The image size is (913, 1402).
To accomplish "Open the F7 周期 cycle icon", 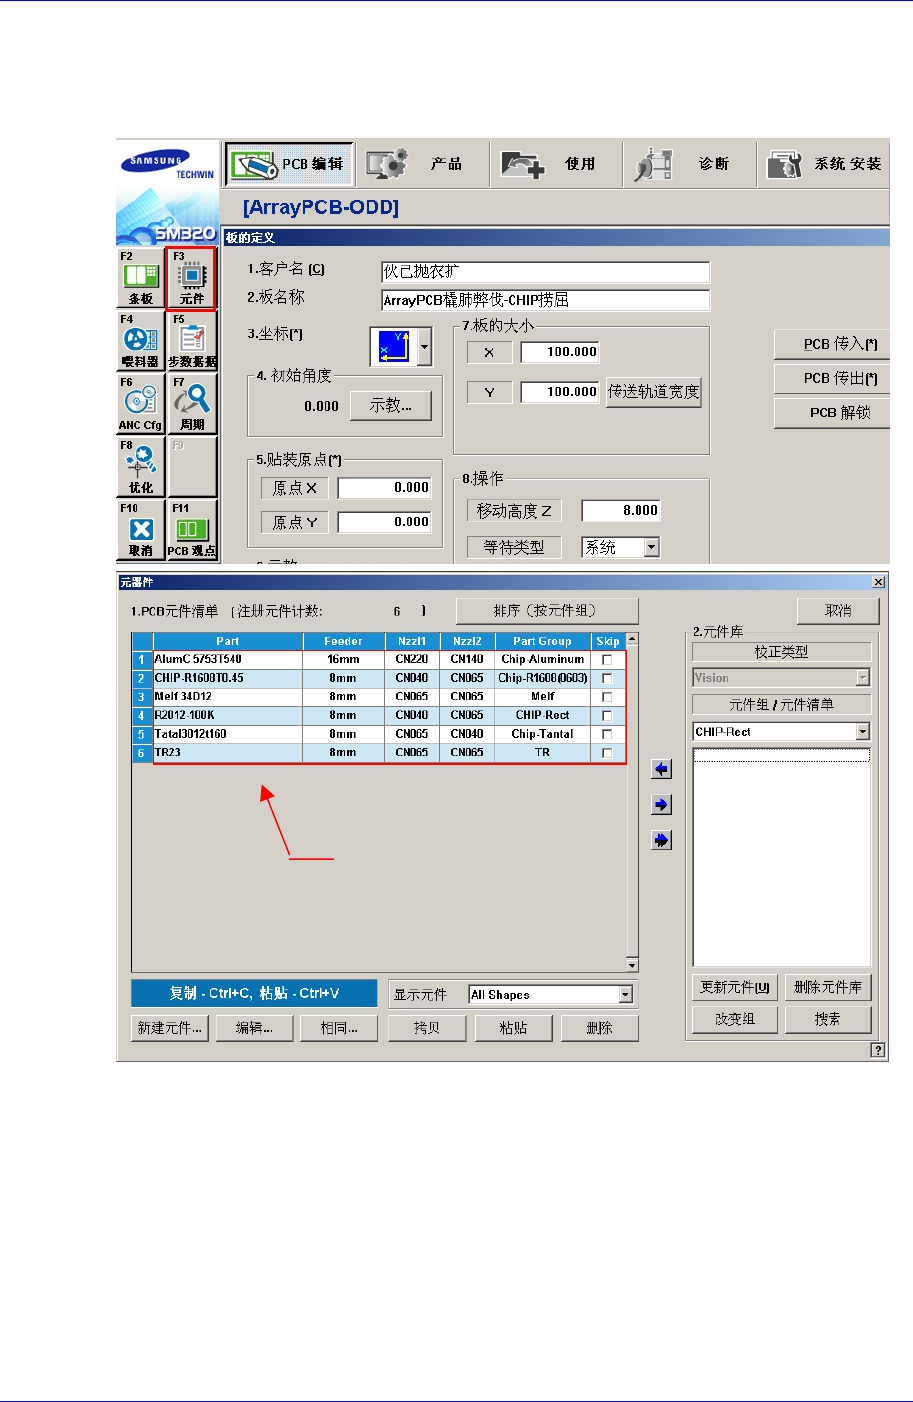I will (192, 403).
